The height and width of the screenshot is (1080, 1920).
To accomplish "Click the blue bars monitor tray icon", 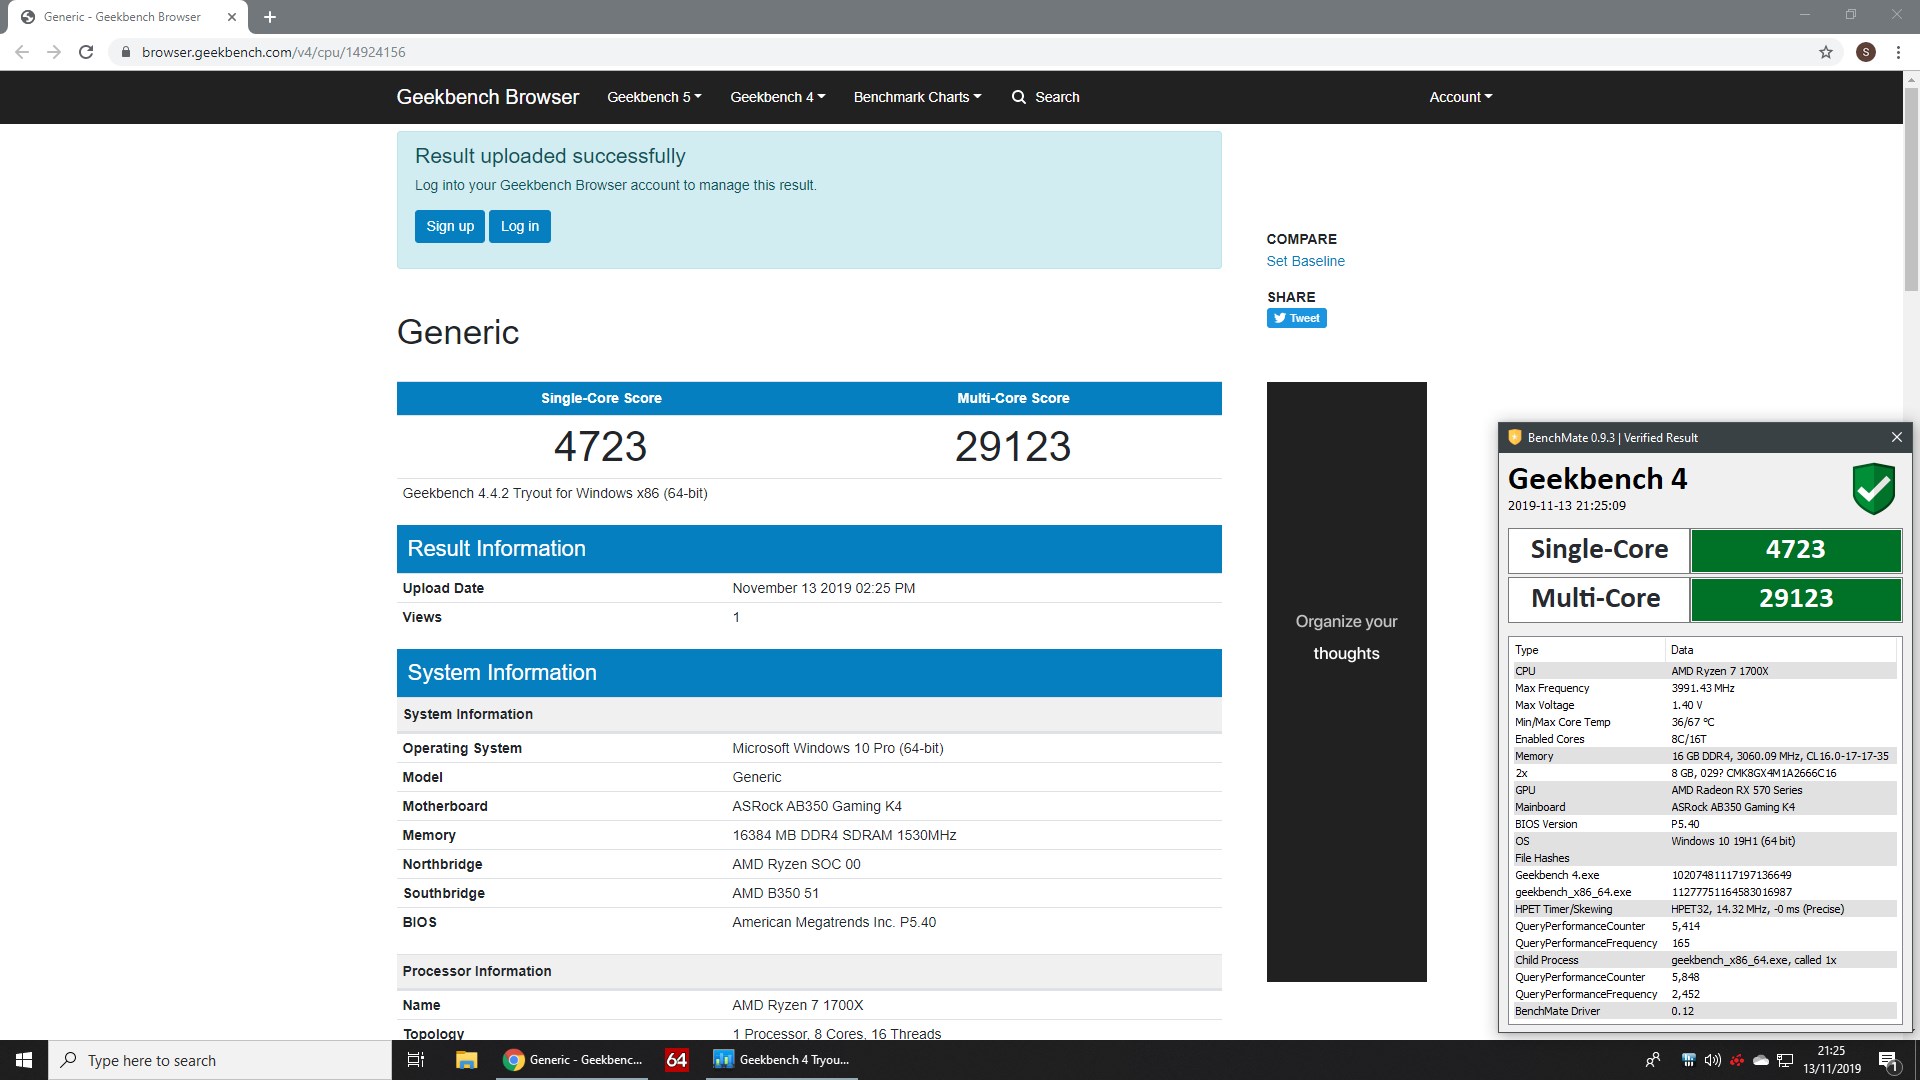I will (1688, 1060).
